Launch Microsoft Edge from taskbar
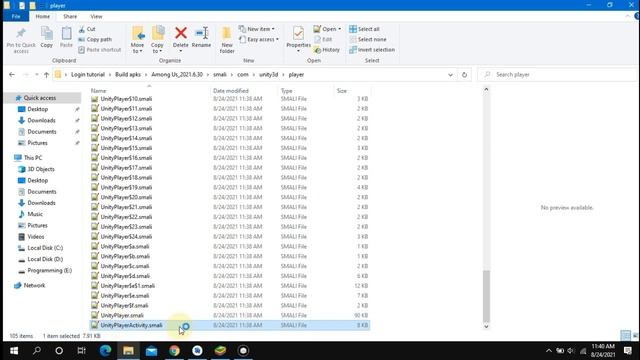 pyautogui.click(x=105, y=351)
